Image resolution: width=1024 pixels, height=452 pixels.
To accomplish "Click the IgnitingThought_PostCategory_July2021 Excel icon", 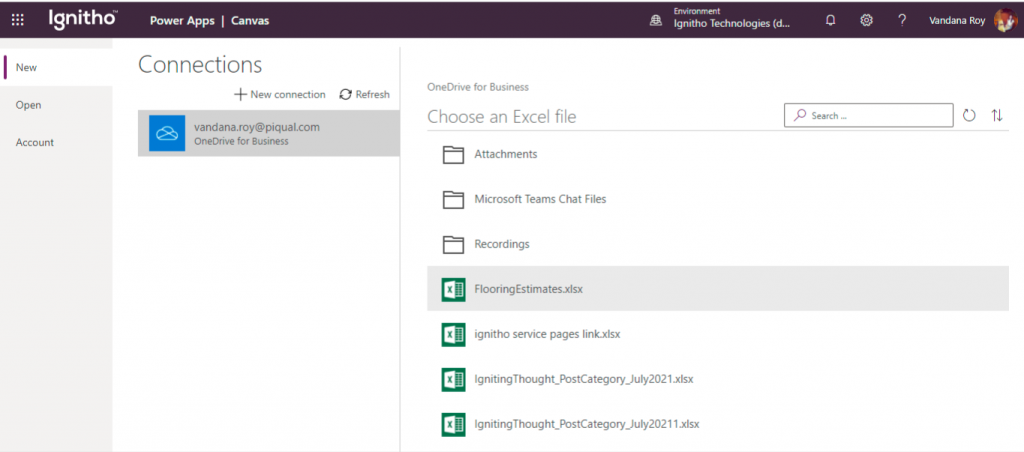I will click(453, 379).
